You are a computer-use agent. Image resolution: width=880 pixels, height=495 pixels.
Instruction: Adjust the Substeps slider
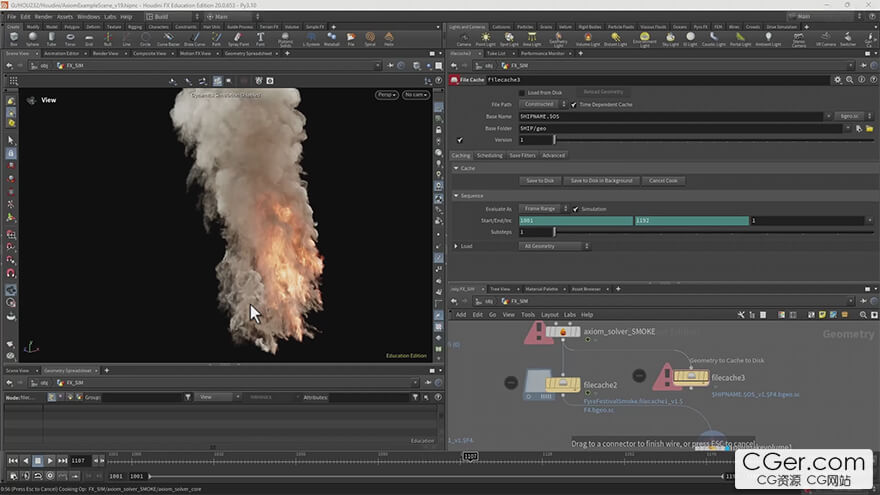click(714, 232)
